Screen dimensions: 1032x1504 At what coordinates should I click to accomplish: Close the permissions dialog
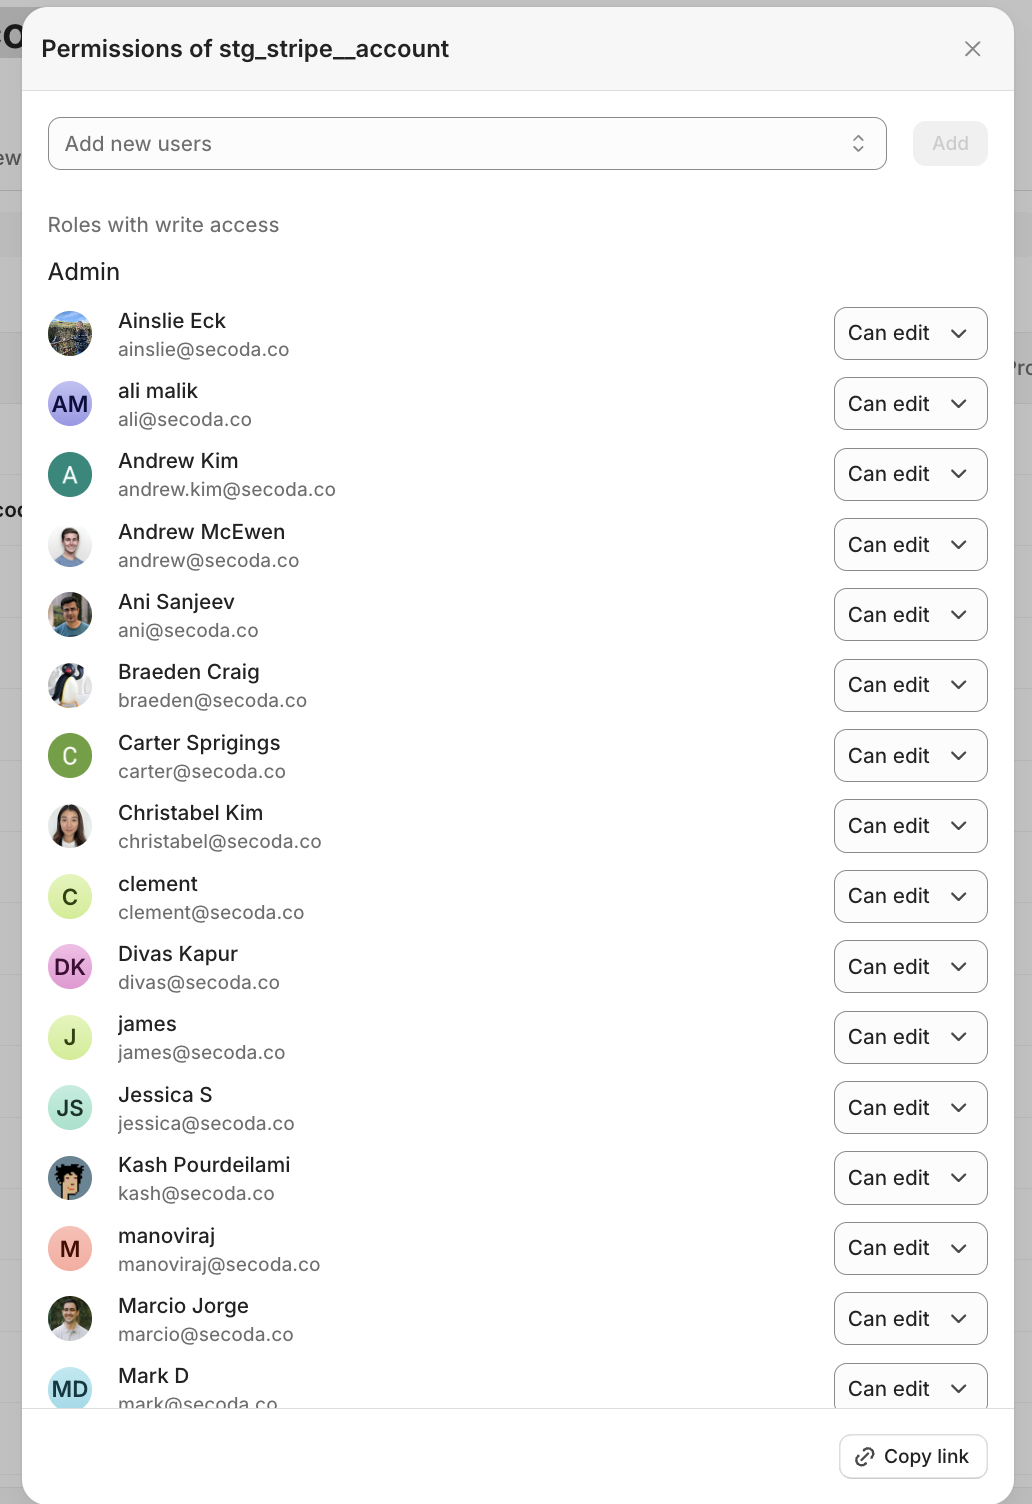pyautogui.click(x=972, y=49)
